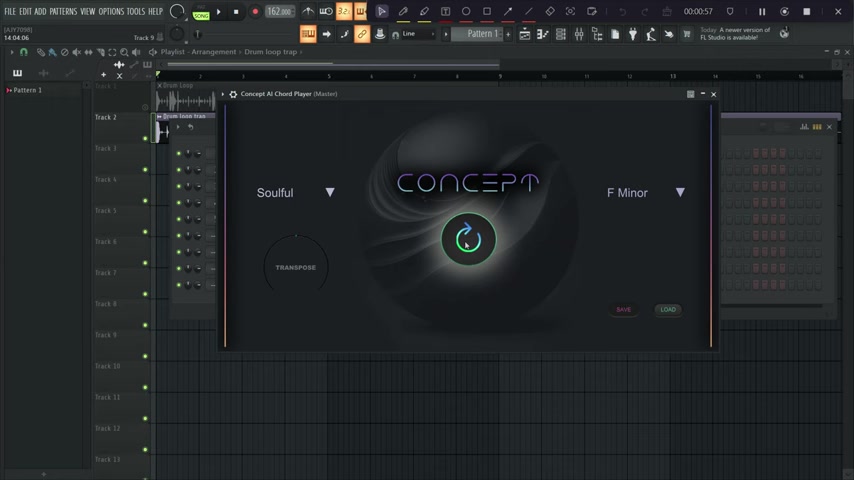This screenshot has height=480, width=854.
Task: Select the playlist Slice tool
Action: (100, 52)
